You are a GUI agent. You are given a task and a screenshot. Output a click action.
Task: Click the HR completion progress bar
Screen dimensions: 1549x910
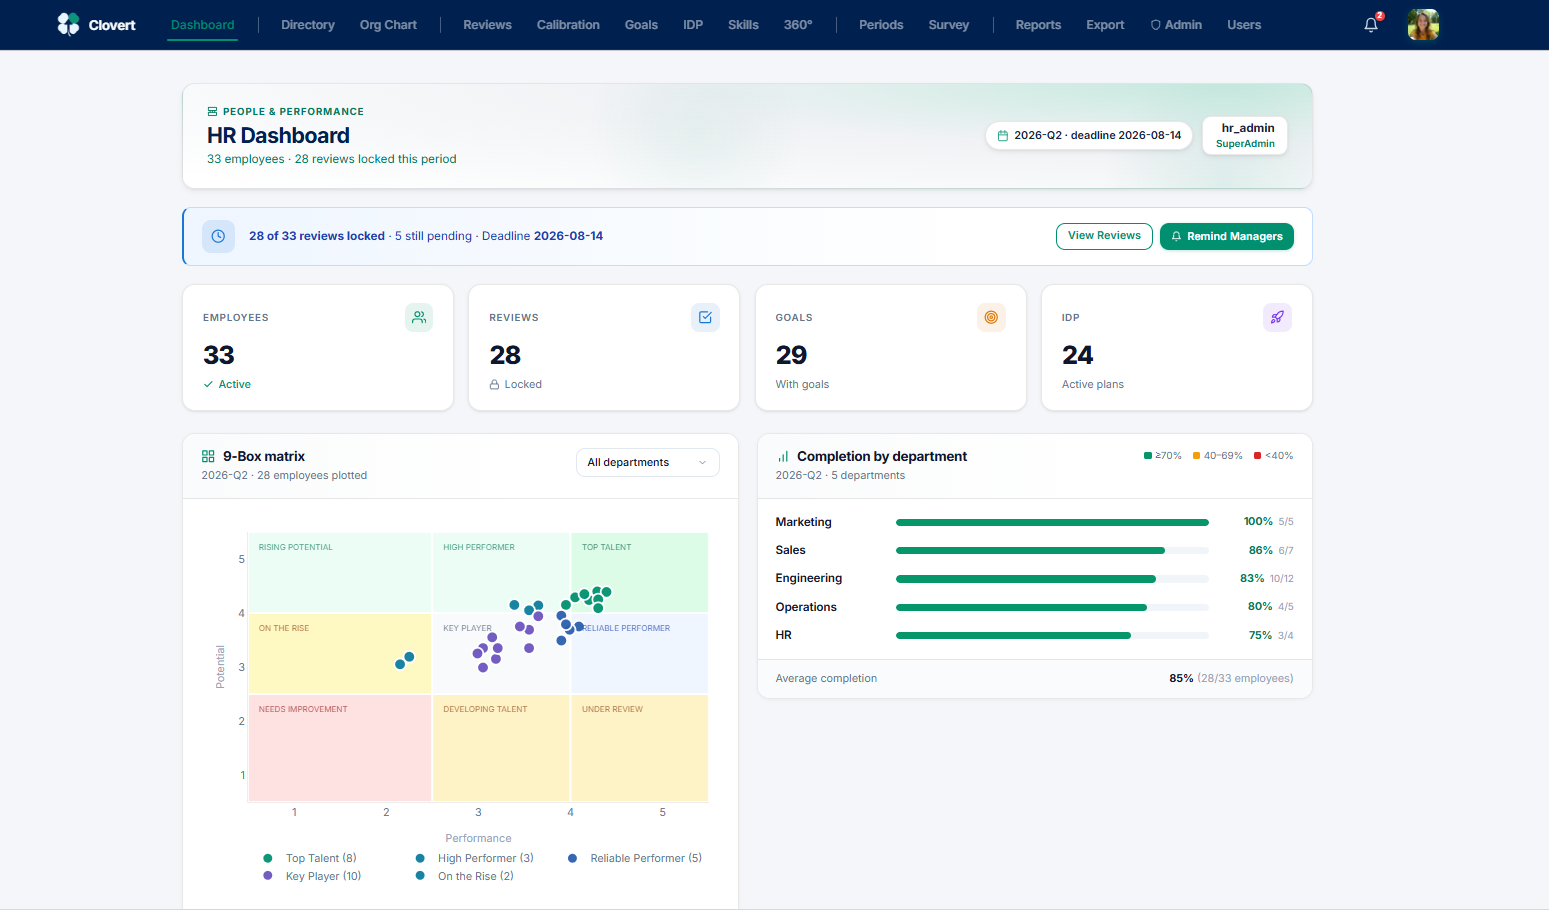tap(1052, 635)
